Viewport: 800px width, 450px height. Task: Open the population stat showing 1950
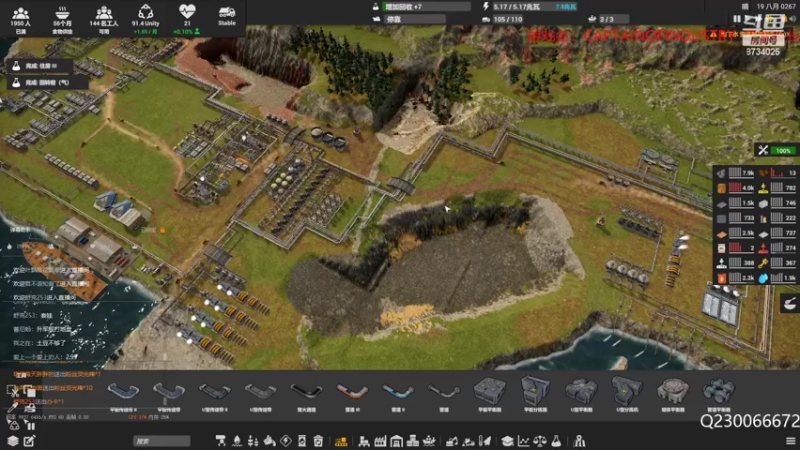click(x=20, y=20)
